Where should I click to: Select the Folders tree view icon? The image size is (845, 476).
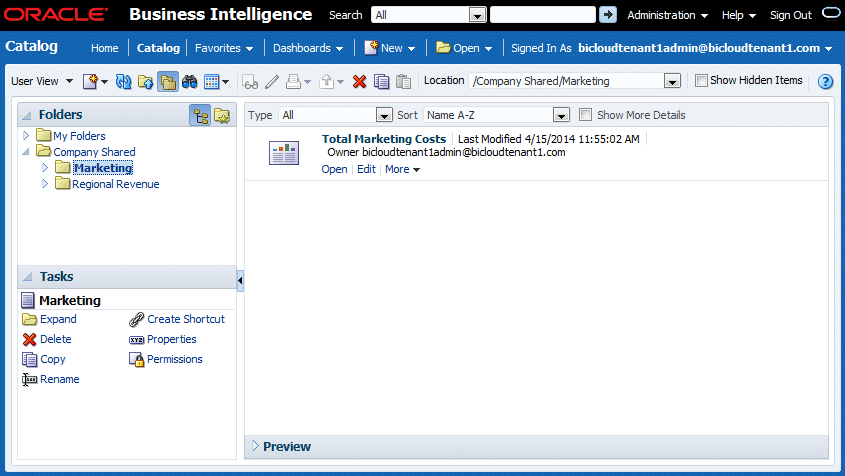[x=200, y=115]
